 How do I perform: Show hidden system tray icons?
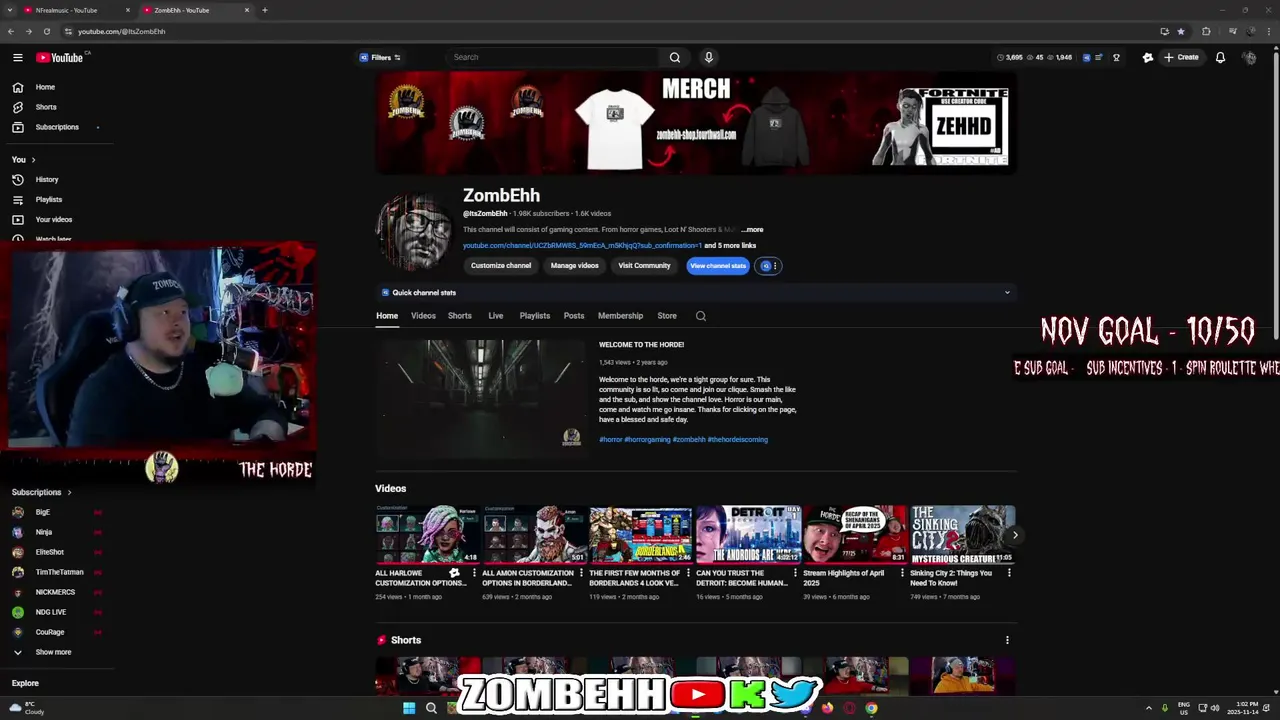tap(1148, 708)
